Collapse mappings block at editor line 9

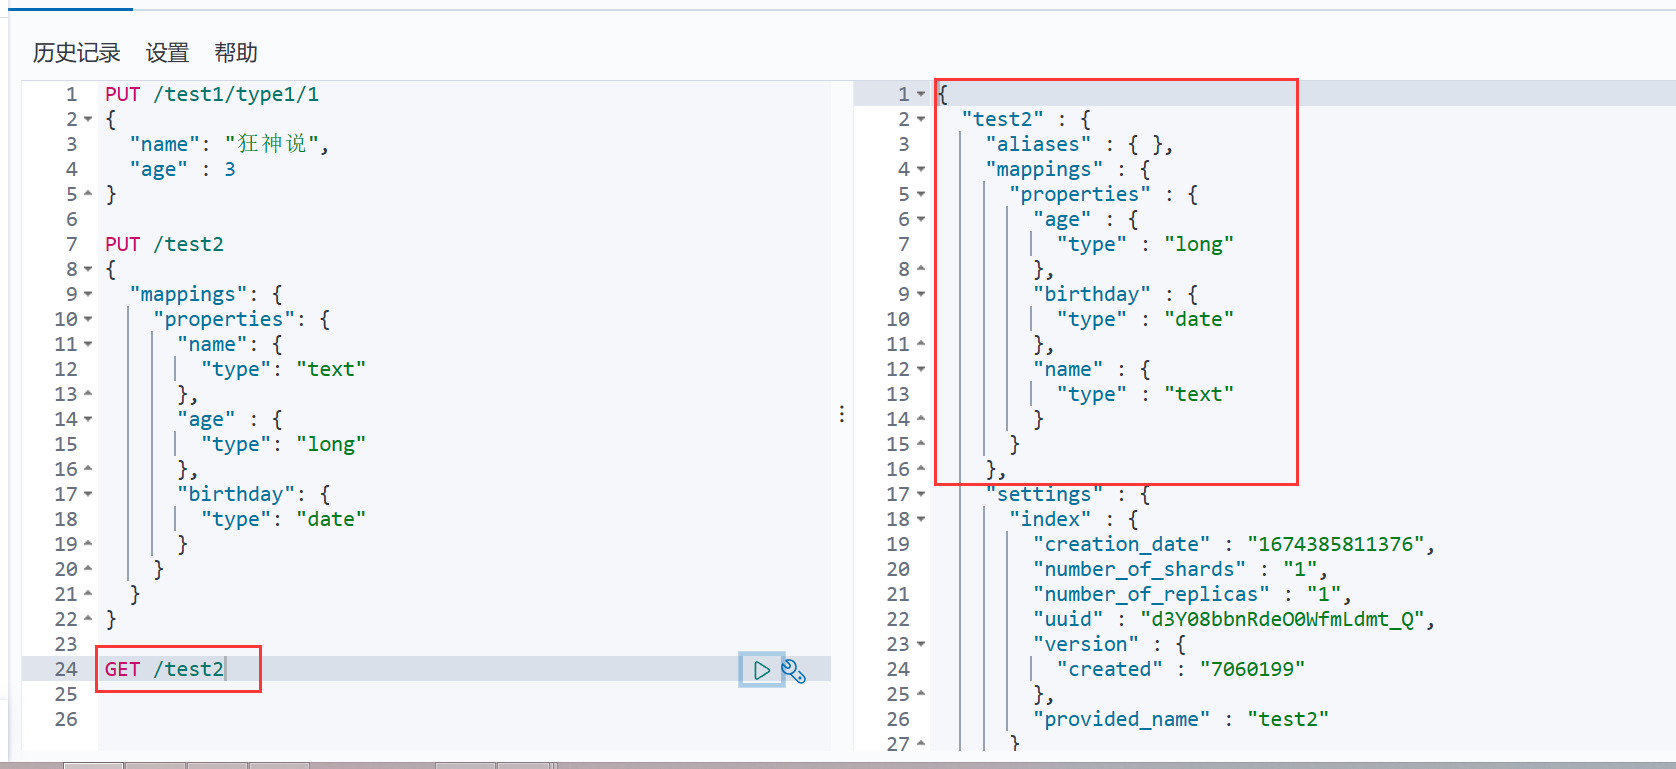pyautogui.click(x=88, y=295)
